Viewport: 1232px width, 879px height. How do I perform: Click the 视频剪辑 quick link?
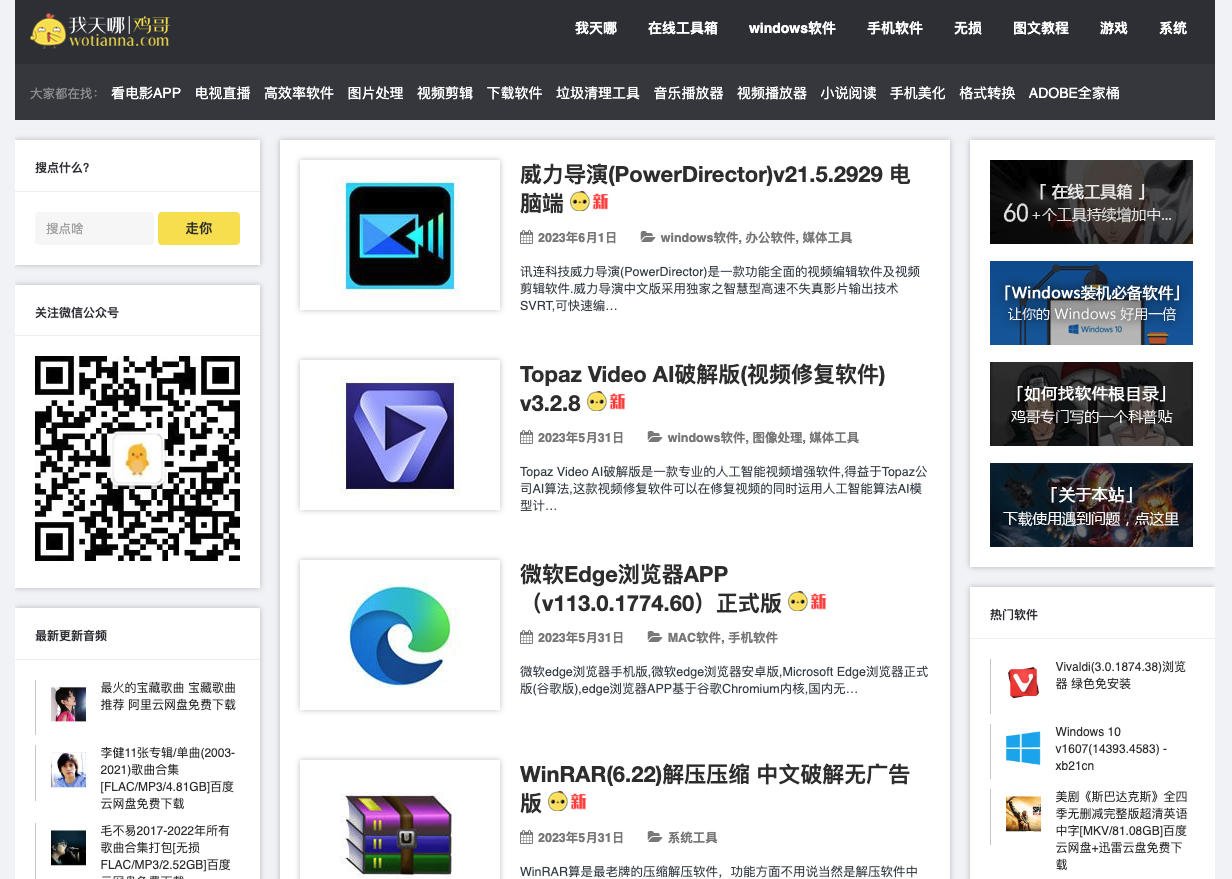click(445, 93)
